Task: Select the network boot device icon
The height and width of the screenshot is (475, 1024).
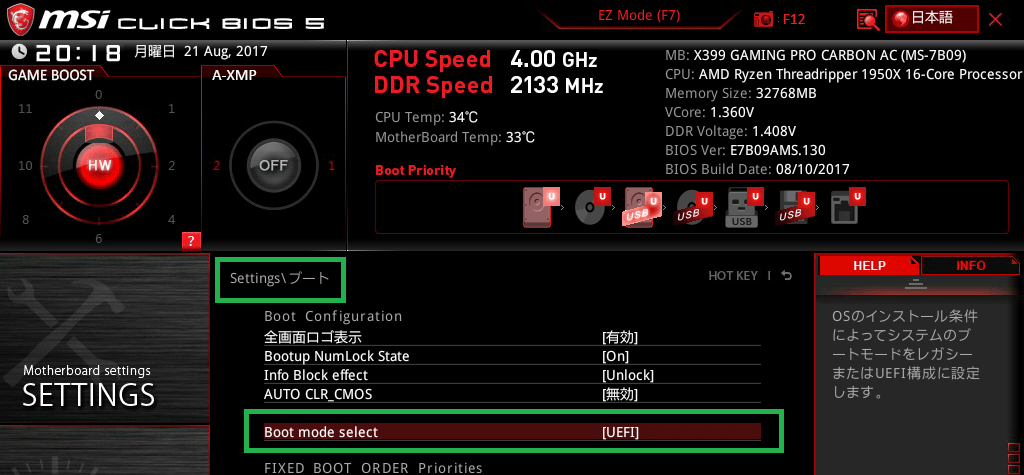Action: [x=848, y=207]
